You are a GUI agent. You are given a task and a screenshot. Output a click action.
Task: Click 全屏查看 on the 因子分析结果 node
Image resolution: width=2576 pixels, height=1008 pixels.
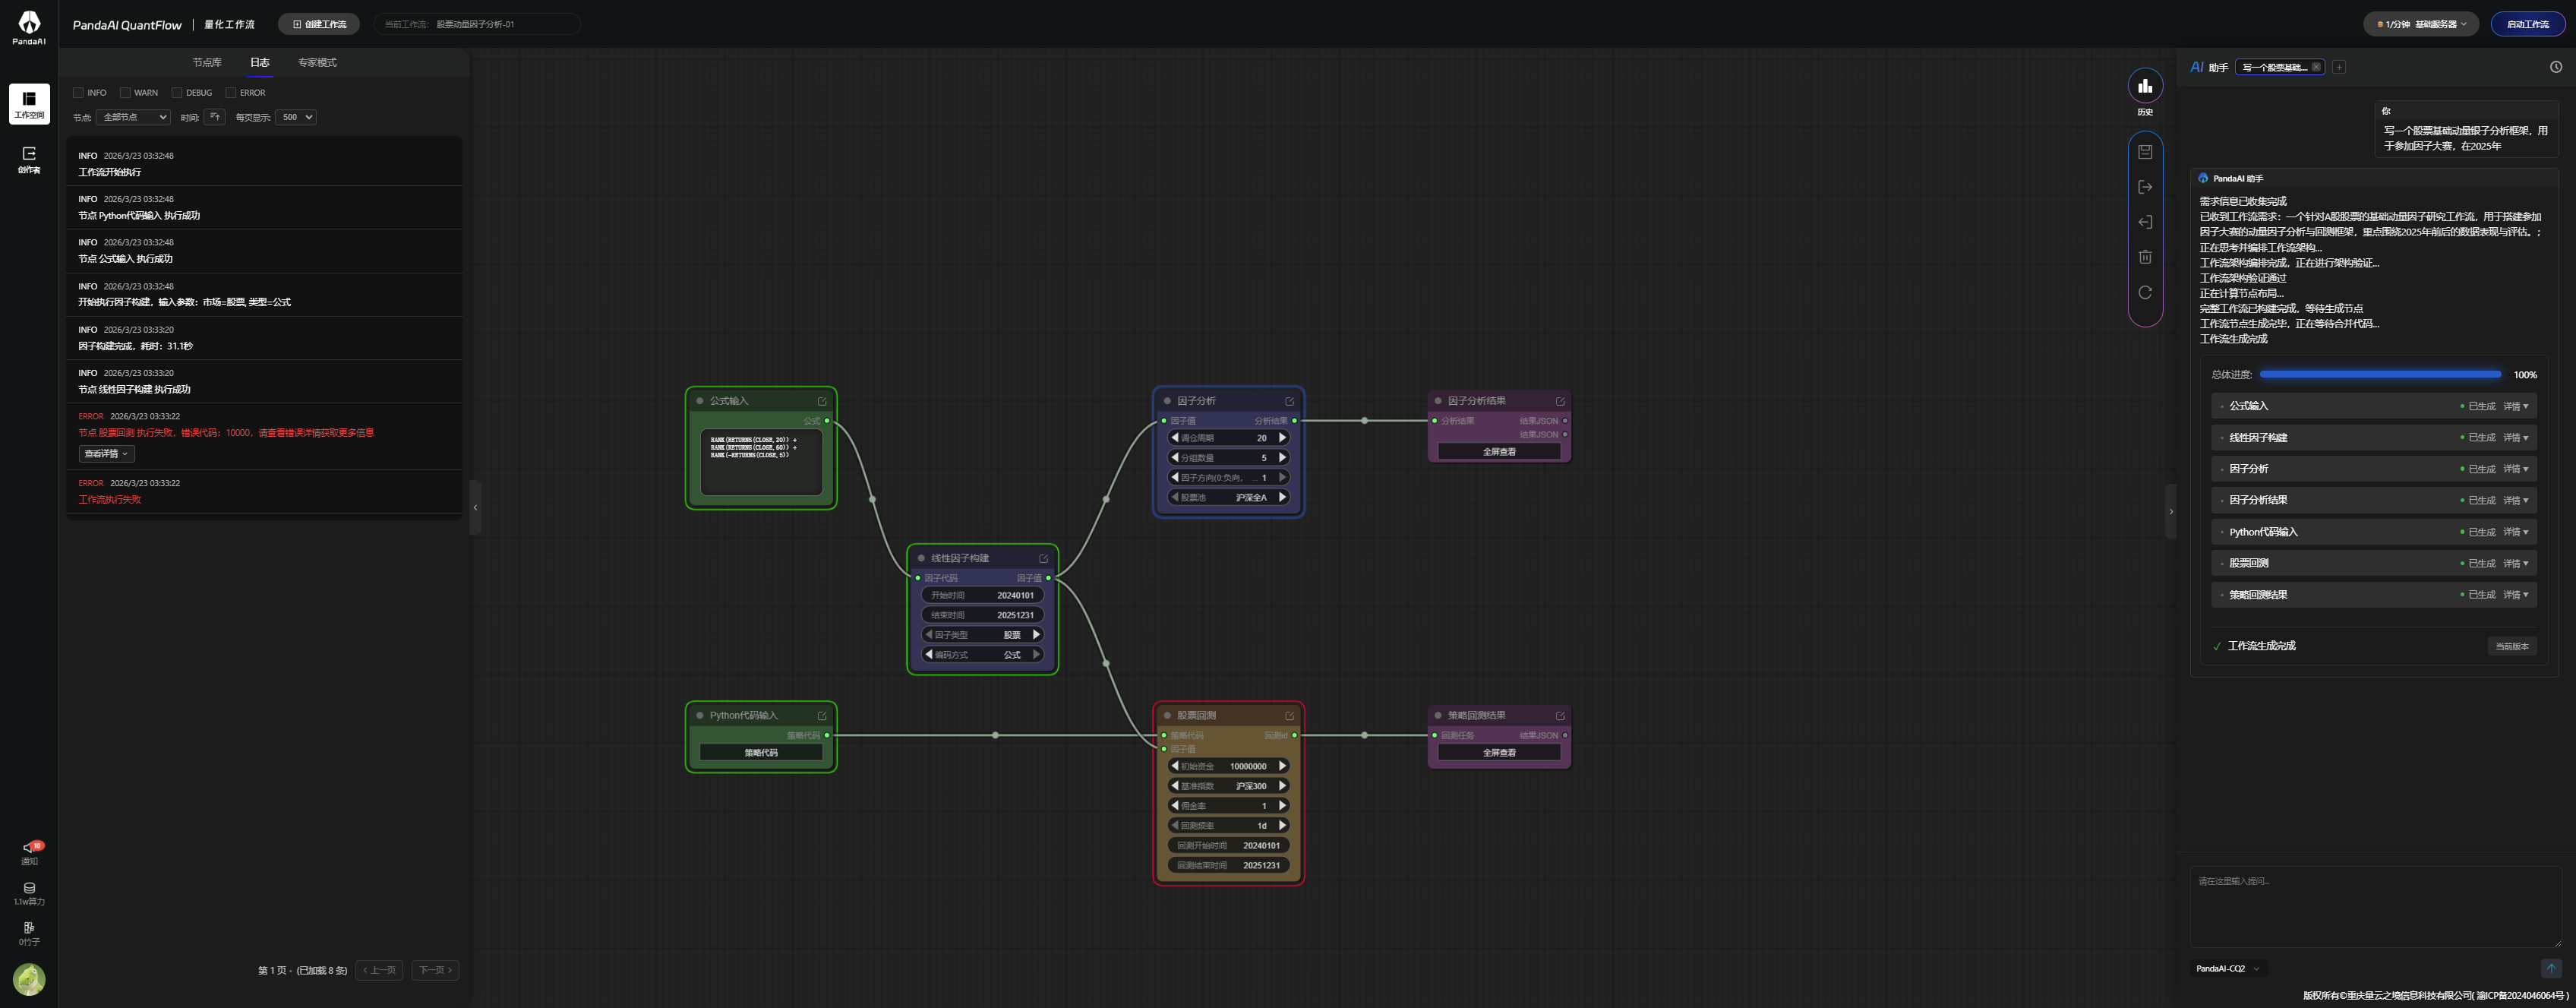click(x=1498, y=452)
